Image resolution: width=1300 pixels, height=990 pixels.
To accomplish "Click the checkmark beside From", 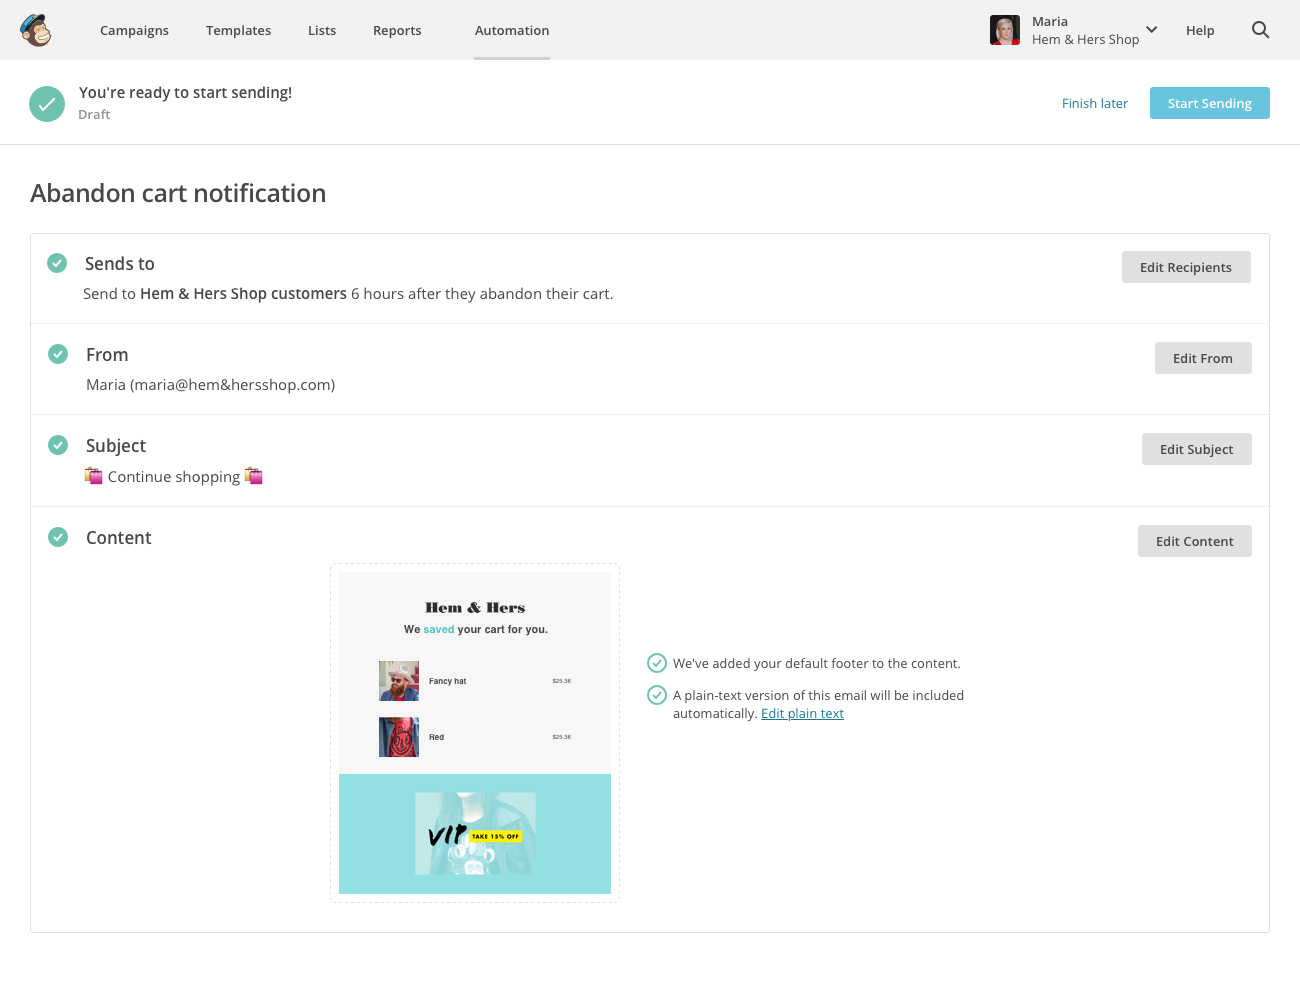I will tap(58, 354).
